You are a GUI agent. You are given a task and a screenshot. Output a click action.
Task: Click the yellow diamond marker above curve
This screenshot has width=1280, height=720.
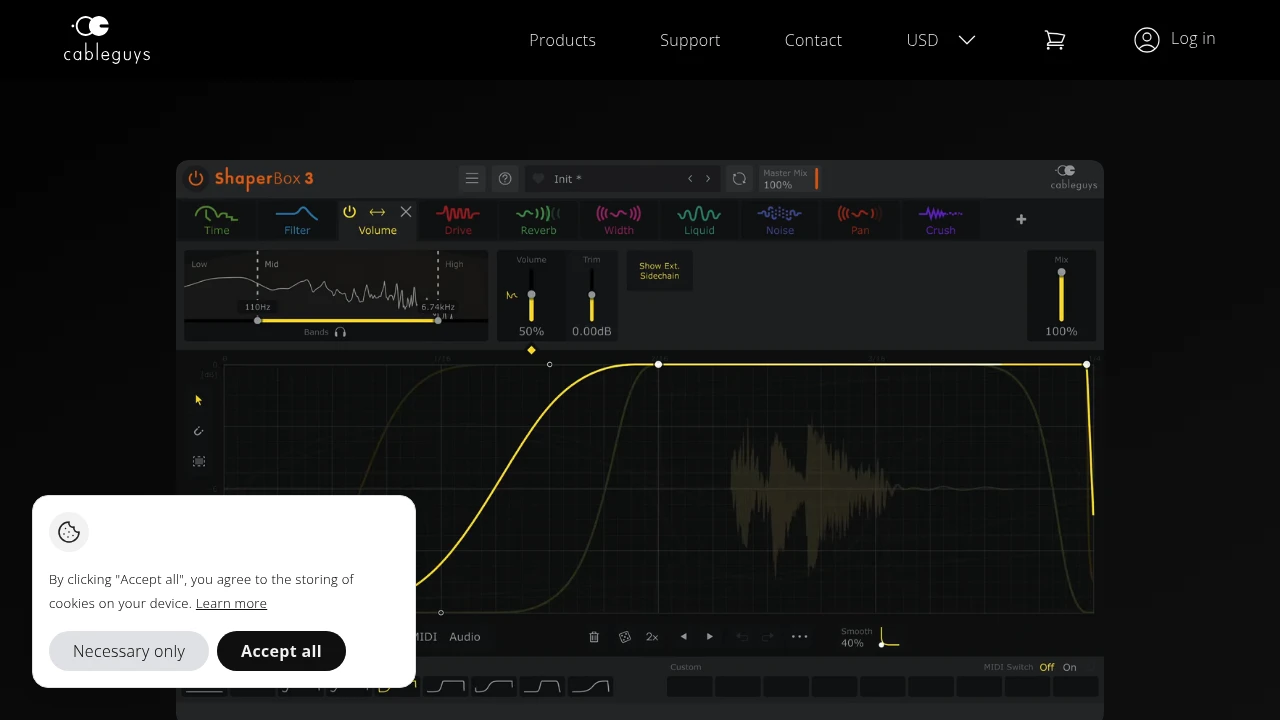pos(531,350)
